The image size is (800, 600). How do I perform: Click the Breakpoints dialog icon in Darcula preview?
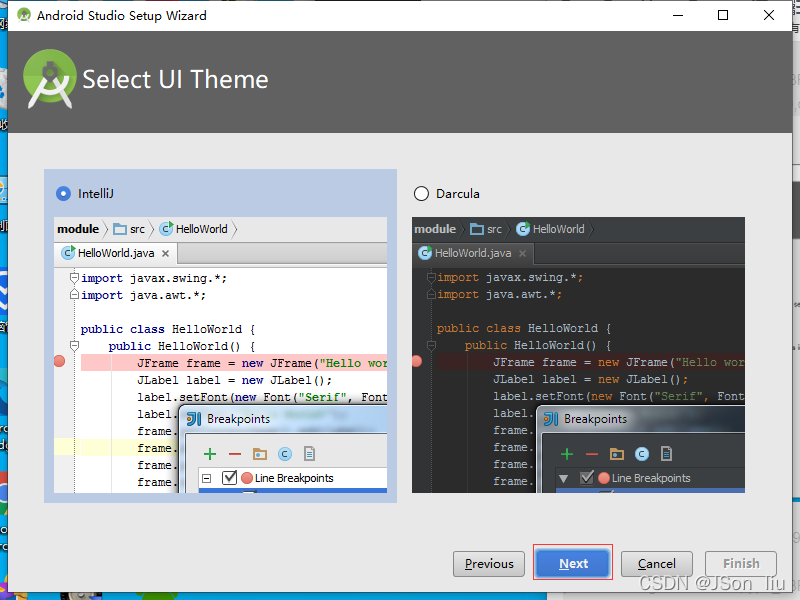click(551, 419)
